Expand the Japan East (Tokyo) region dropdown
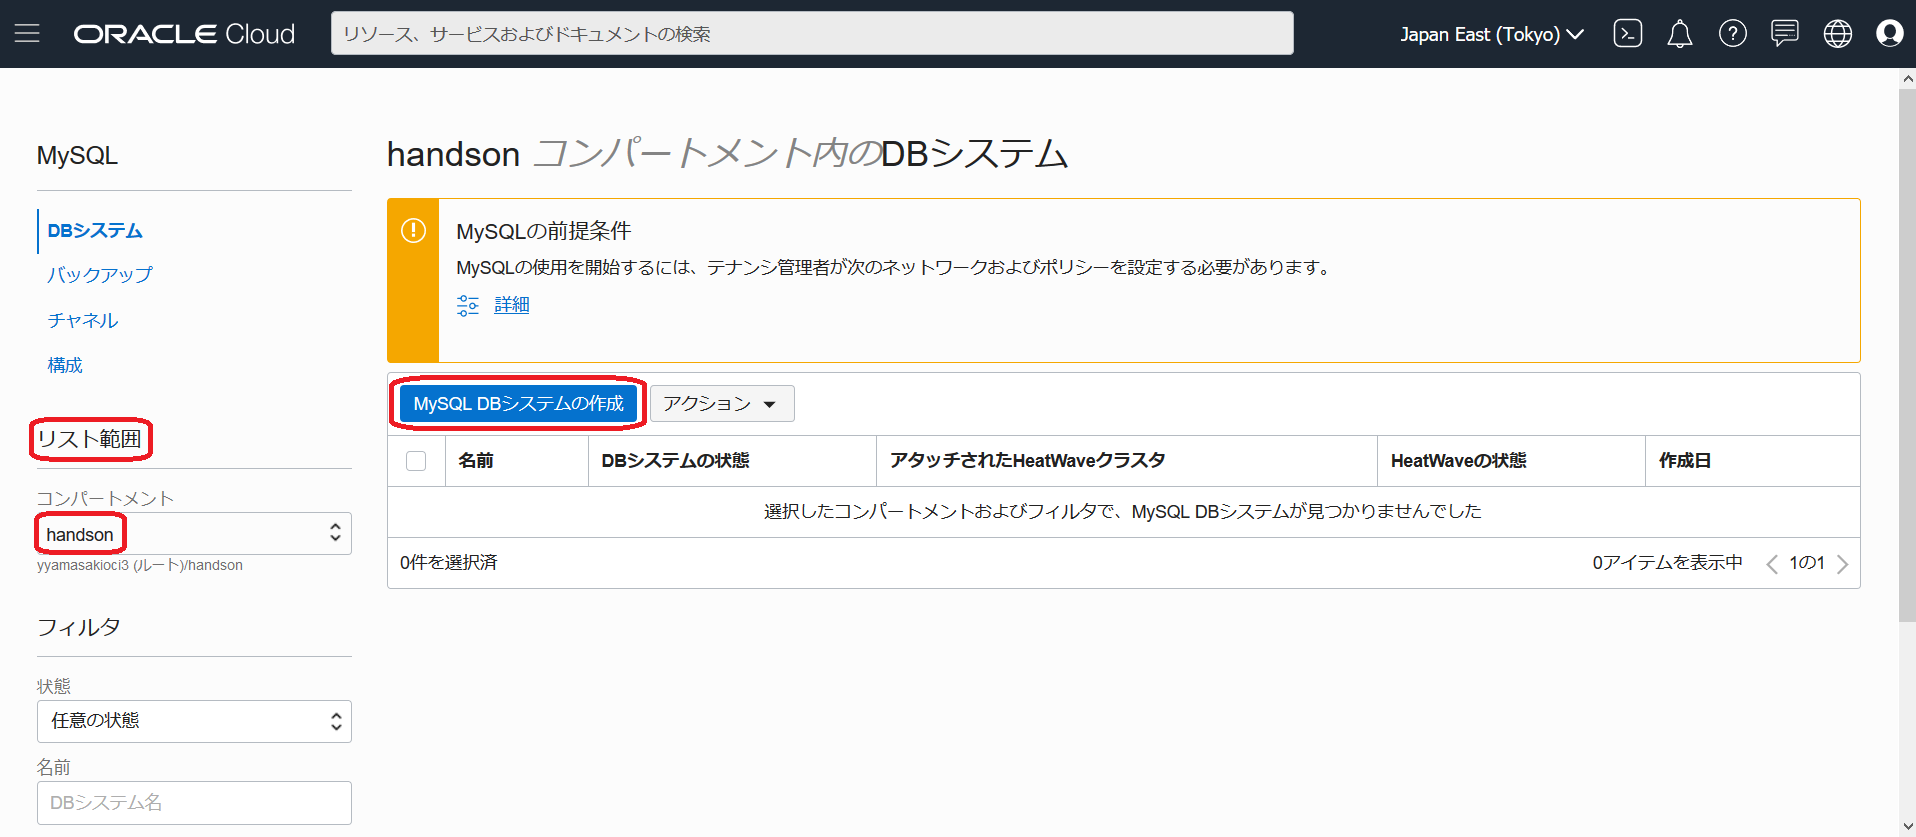 pos(1491,34)
